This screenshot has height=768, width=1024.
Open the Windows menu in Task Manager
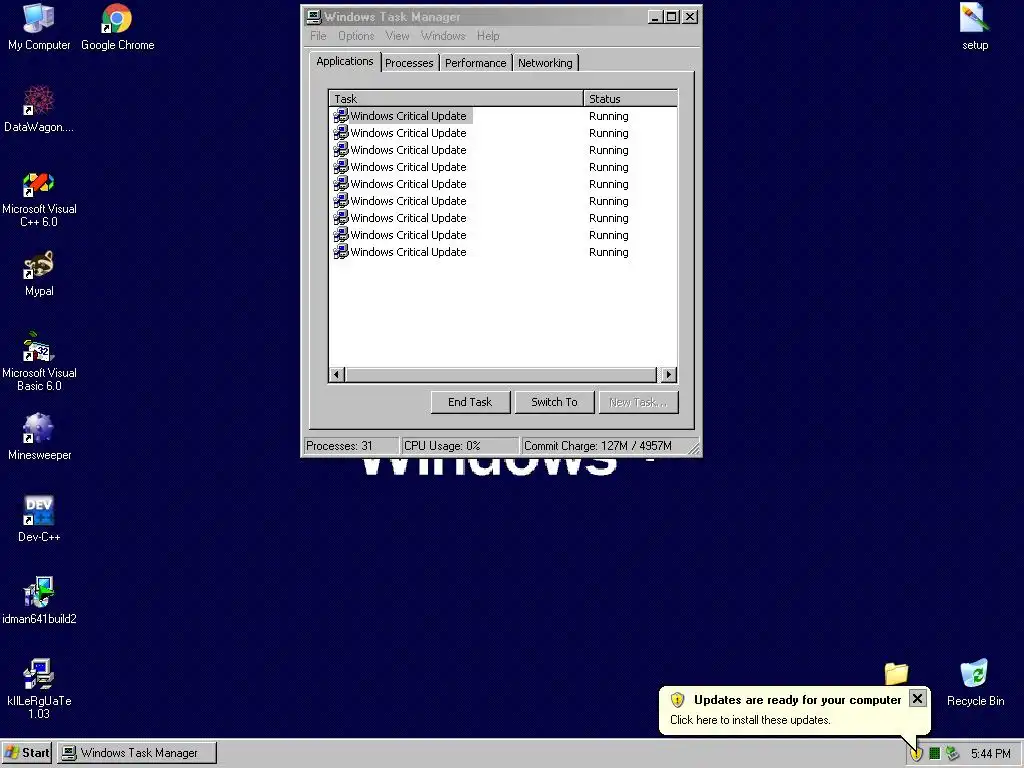[x=443, y=36]
